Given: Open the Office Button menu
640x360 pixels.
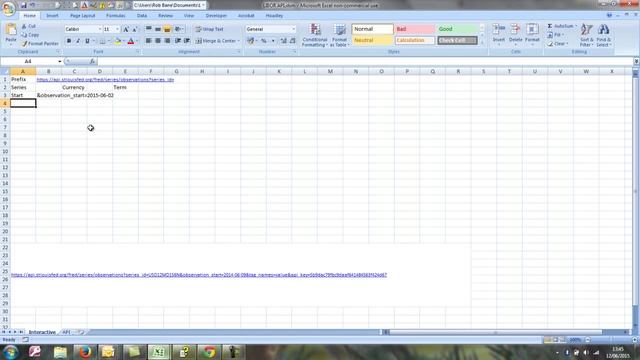Looking at the screenshot, I should click(8, 8).
